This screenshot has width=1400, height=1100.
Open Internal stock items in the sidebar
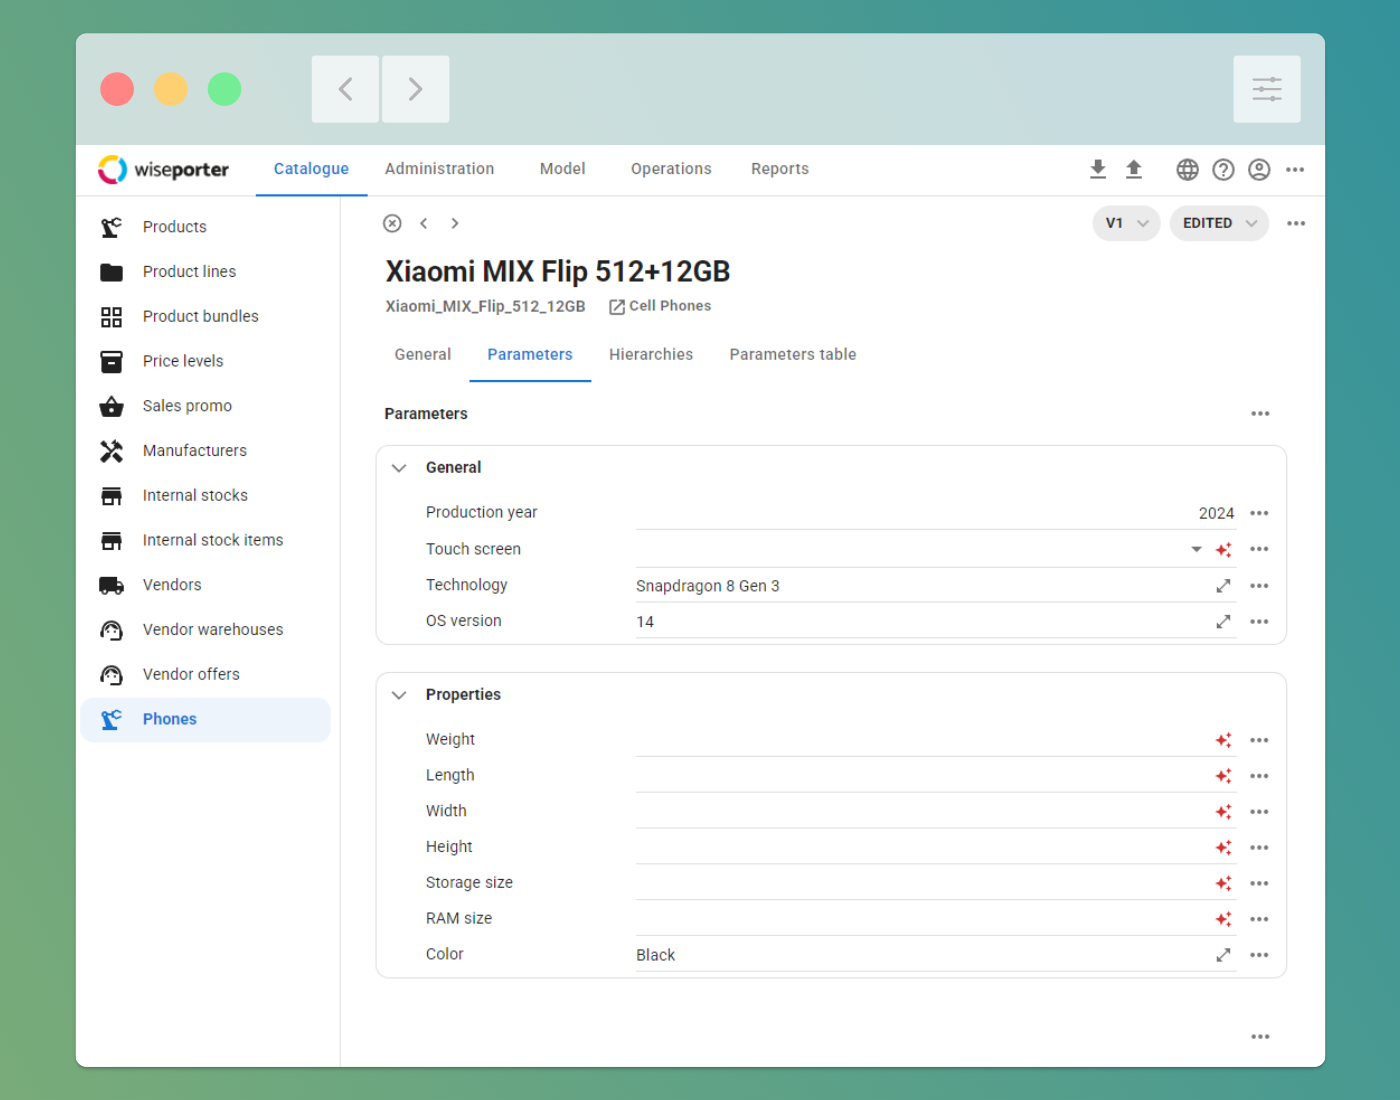(x=205, y=540)
